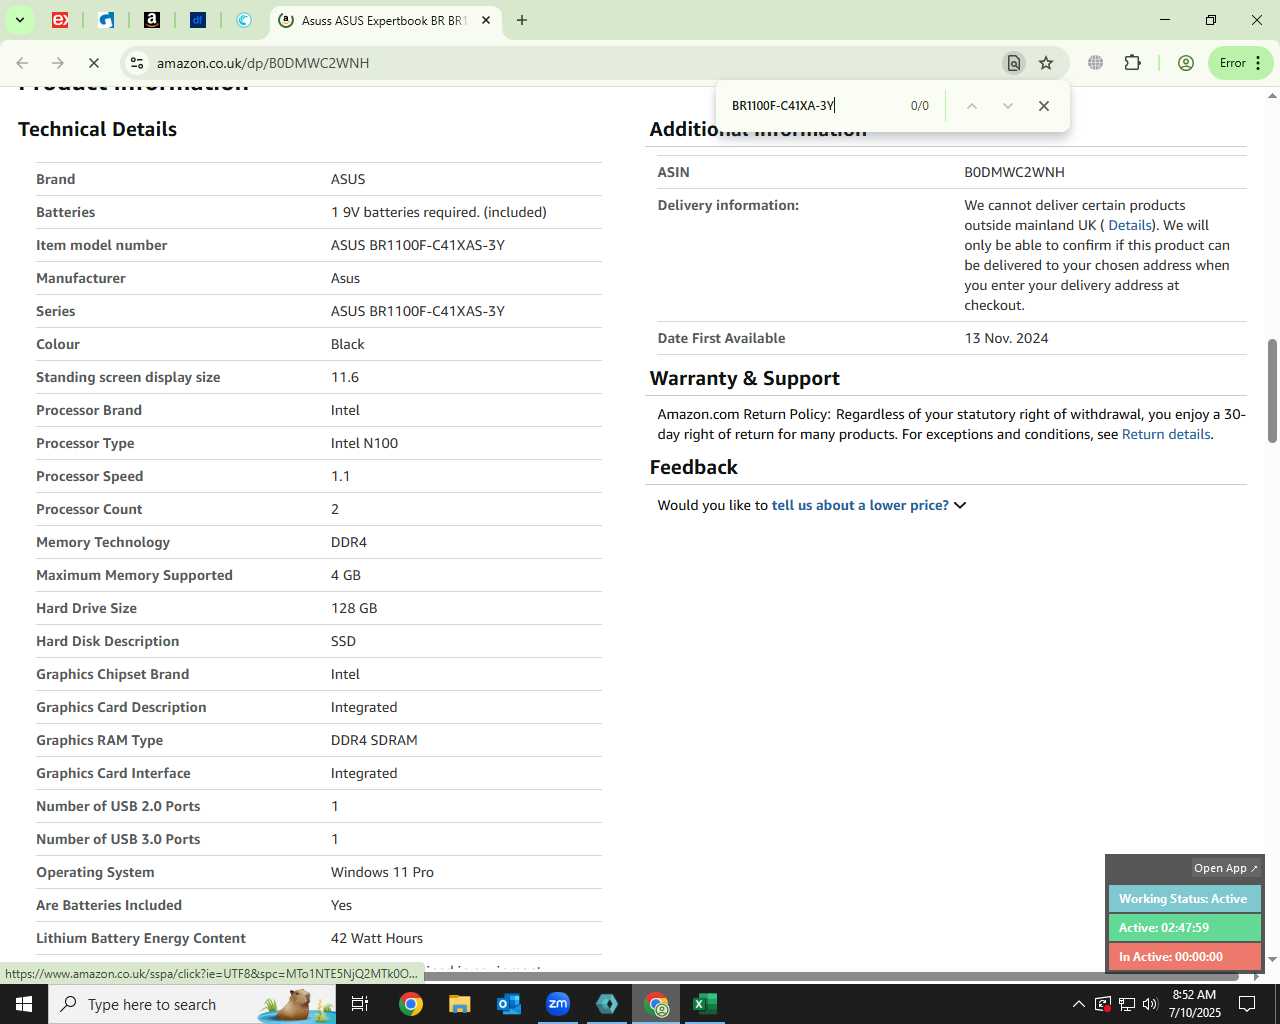Open the notification center icon
The height and width of the screenshot is (1024, 1280).
point(1247,1004)
